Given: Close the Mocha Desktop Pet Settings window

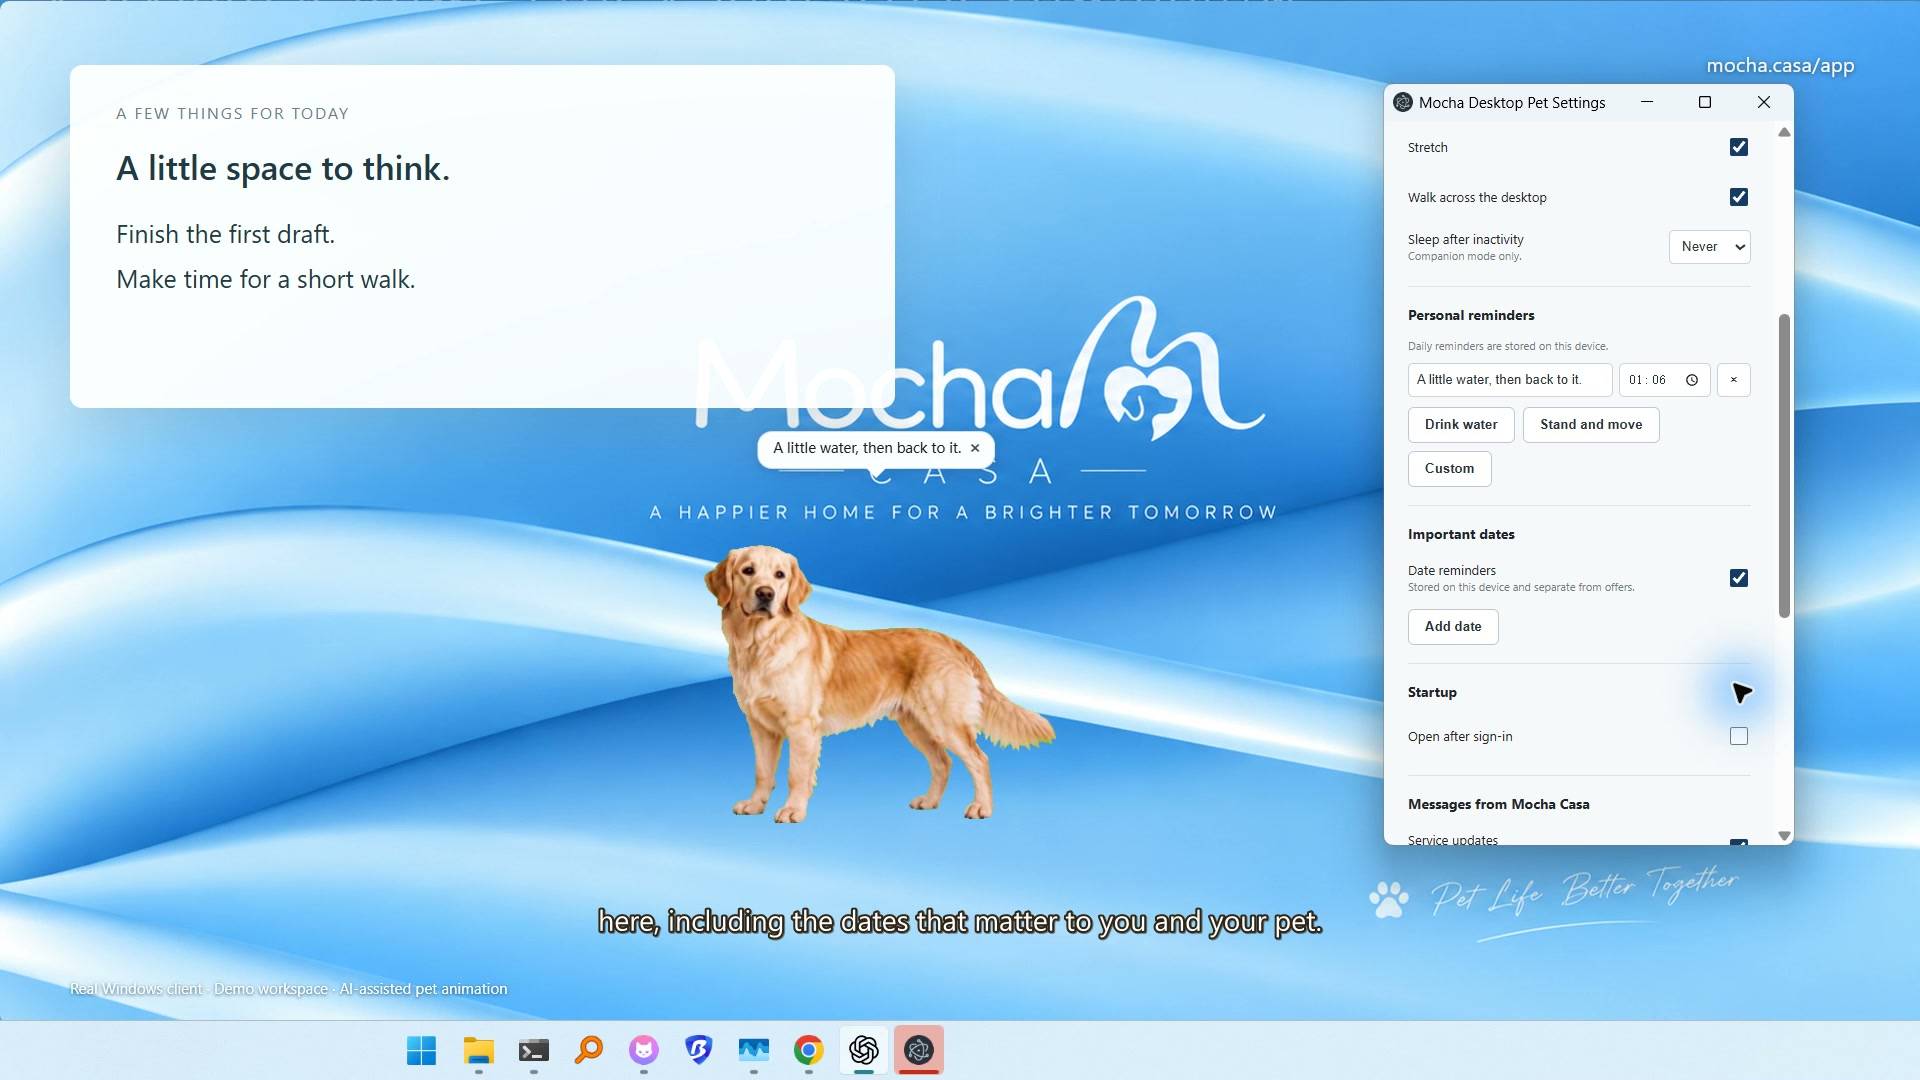Looking at the screenshot, I should pyautogui.click(x=1764, y=102).
